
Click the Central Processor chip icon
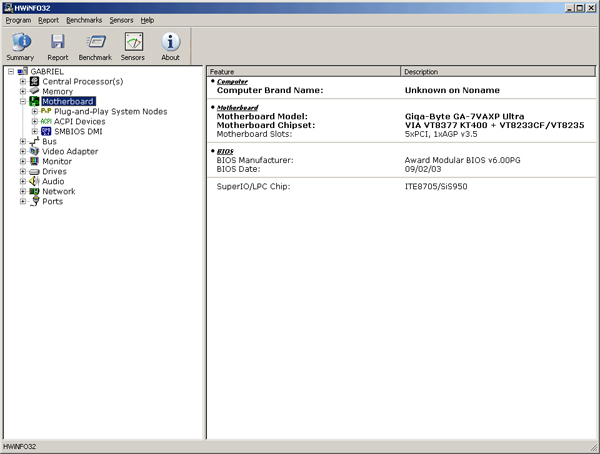34,81
